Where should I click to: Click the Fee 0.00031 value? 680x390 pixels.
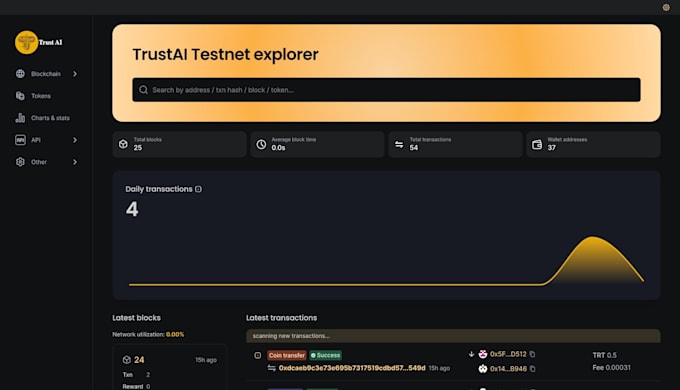[x=611, y=367]
